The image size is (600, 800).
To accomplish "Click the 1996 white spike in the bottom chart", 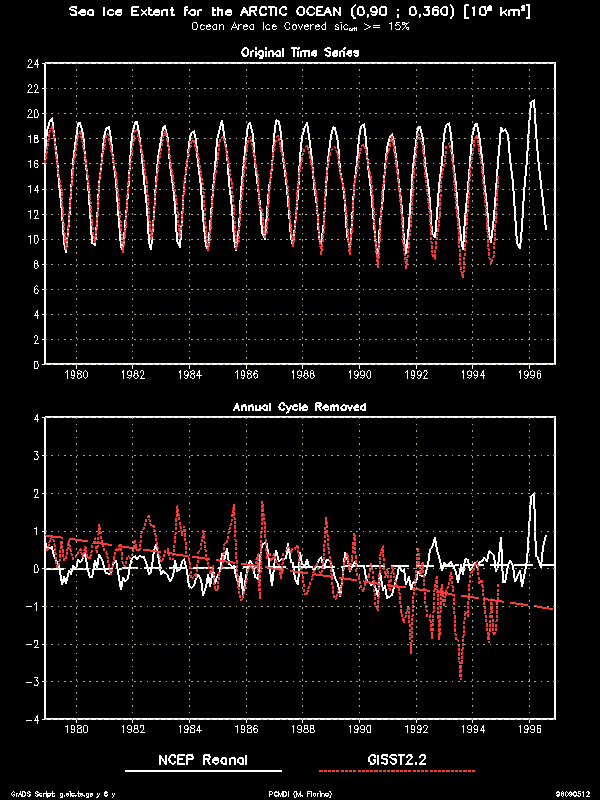I will [x=533, y=494].
